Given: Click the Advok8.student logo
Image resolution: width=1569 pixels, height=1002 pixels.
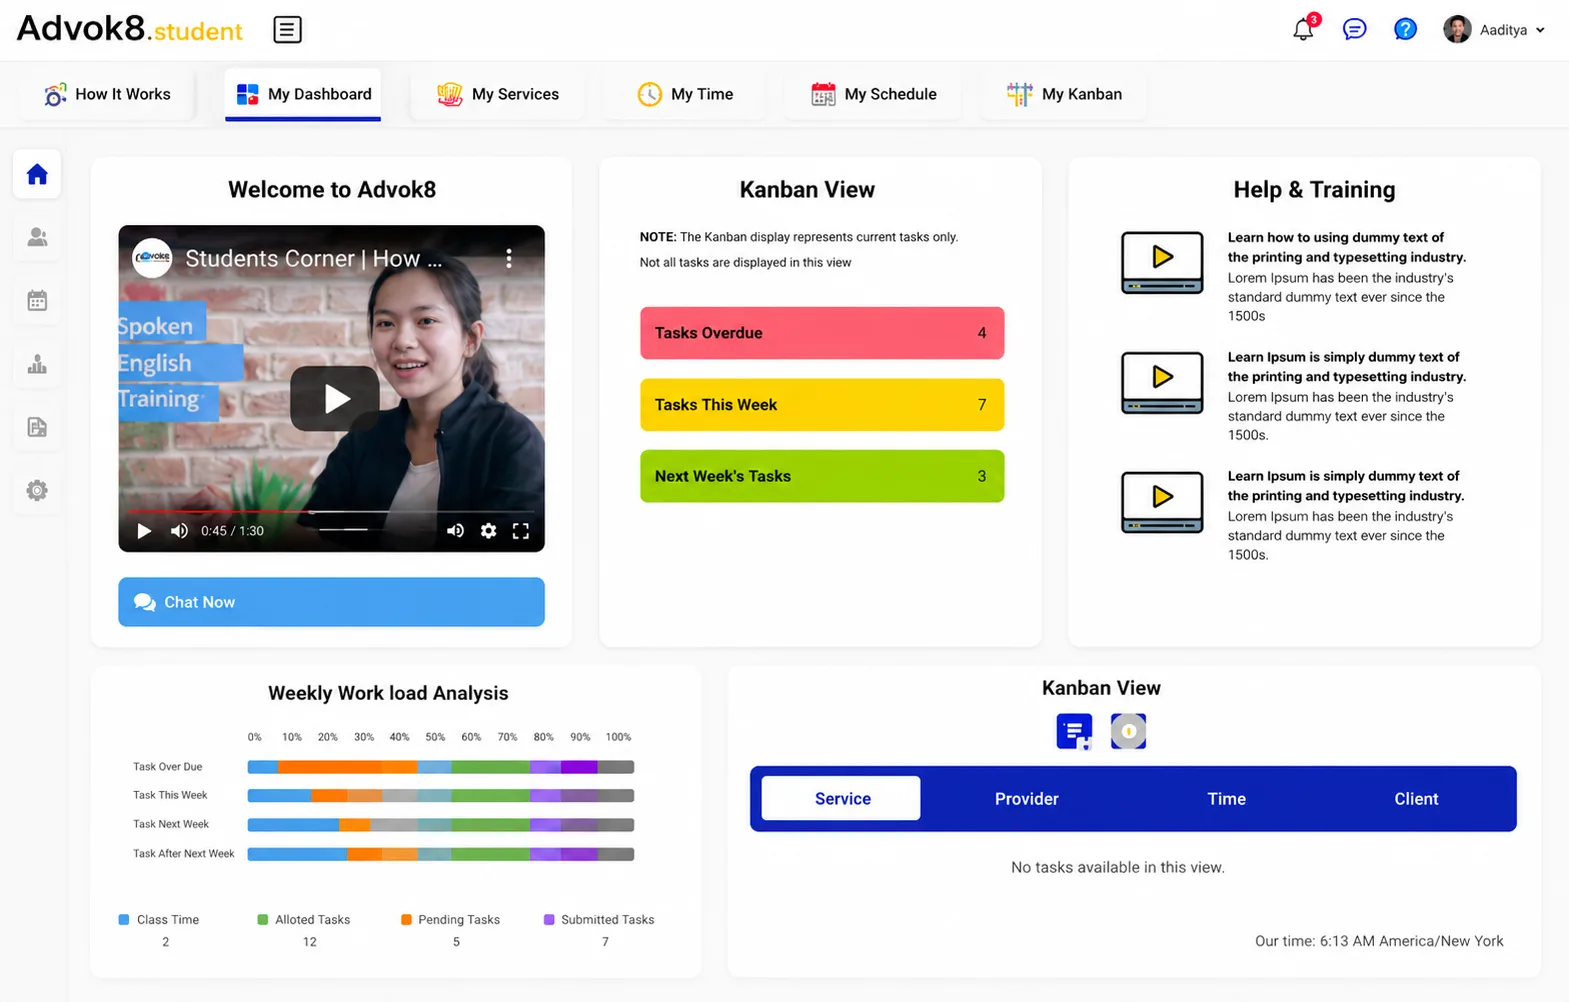Looking at the screenshot, I should coord(129,28).
